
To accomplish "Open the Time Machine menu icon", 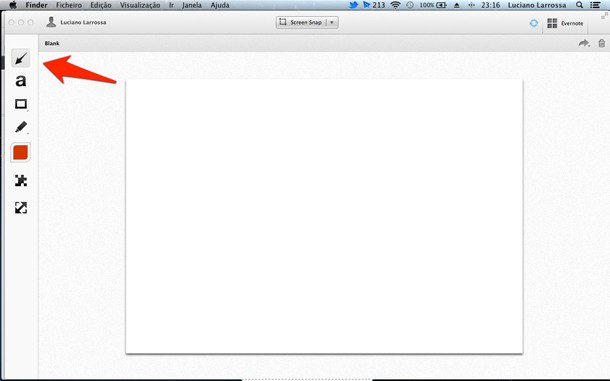I will tap(410, 5).
